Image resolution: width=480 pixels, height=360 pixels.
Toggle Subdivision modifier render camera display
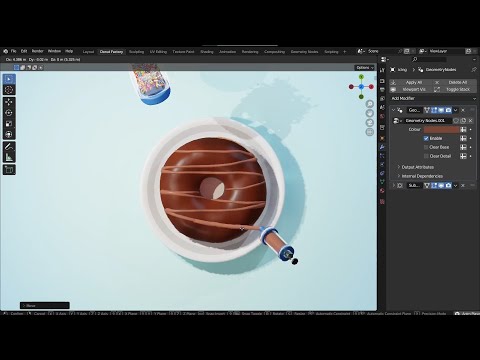pyautogui.click(x=448, y=185)
